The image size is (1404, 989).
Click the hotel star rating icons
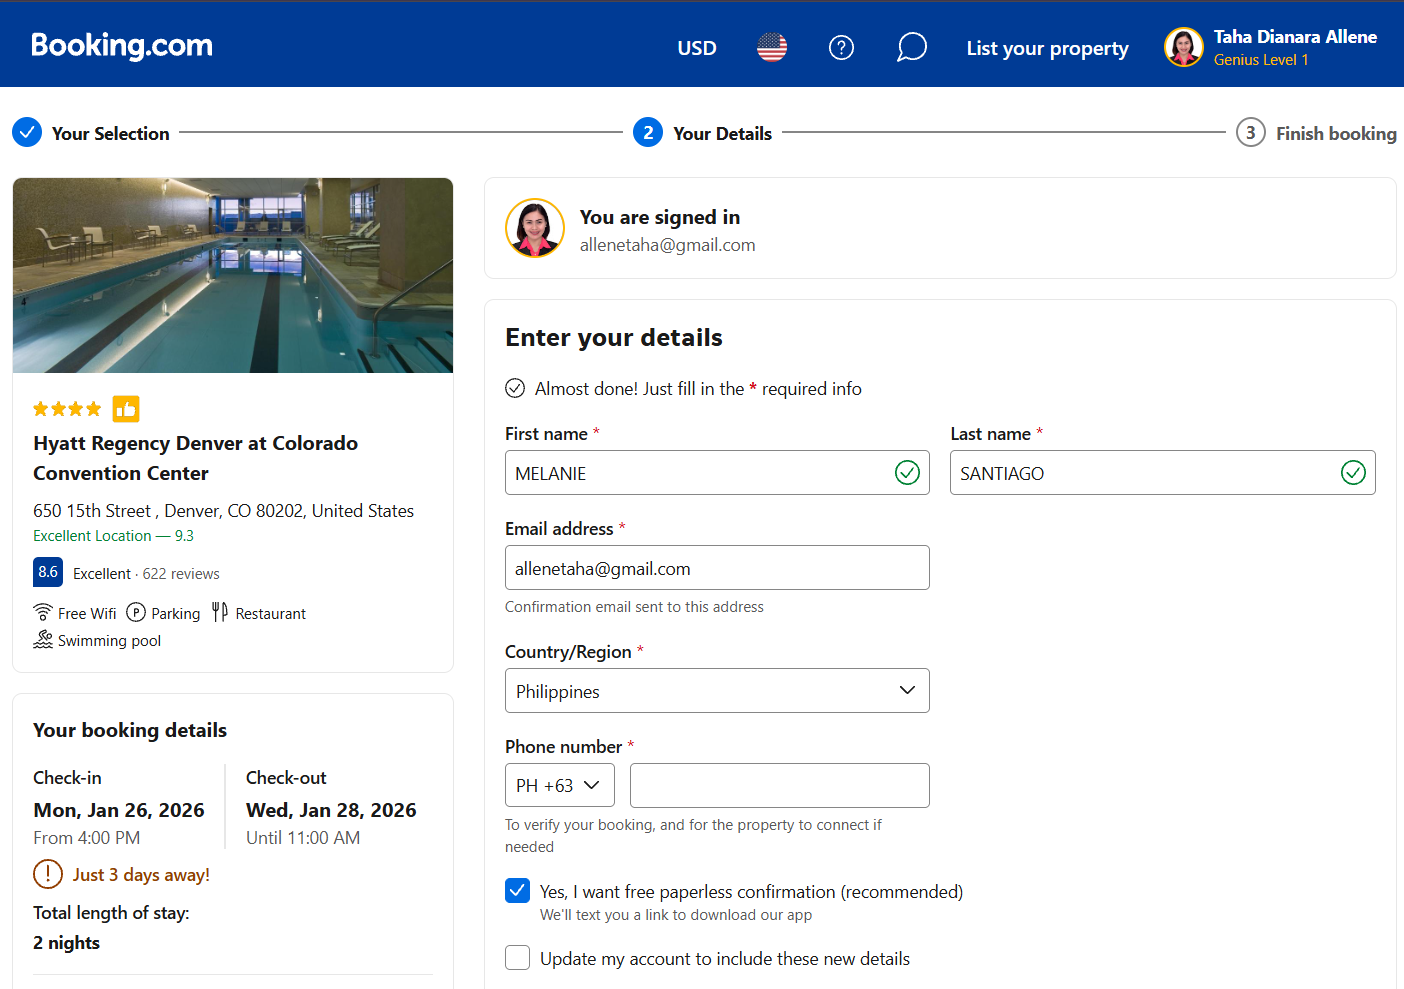[x=67, y=409]
